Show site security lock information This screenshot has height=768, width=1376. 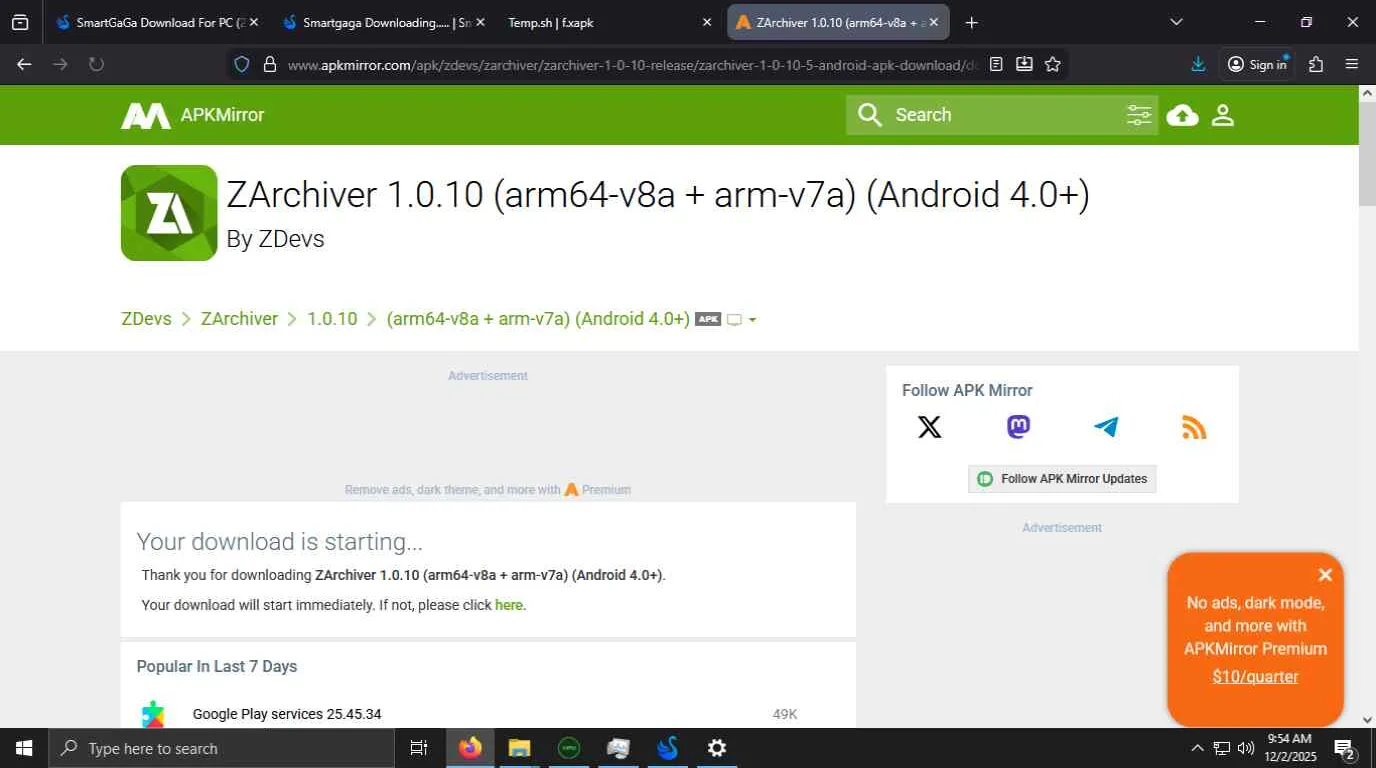coord(269,64)
